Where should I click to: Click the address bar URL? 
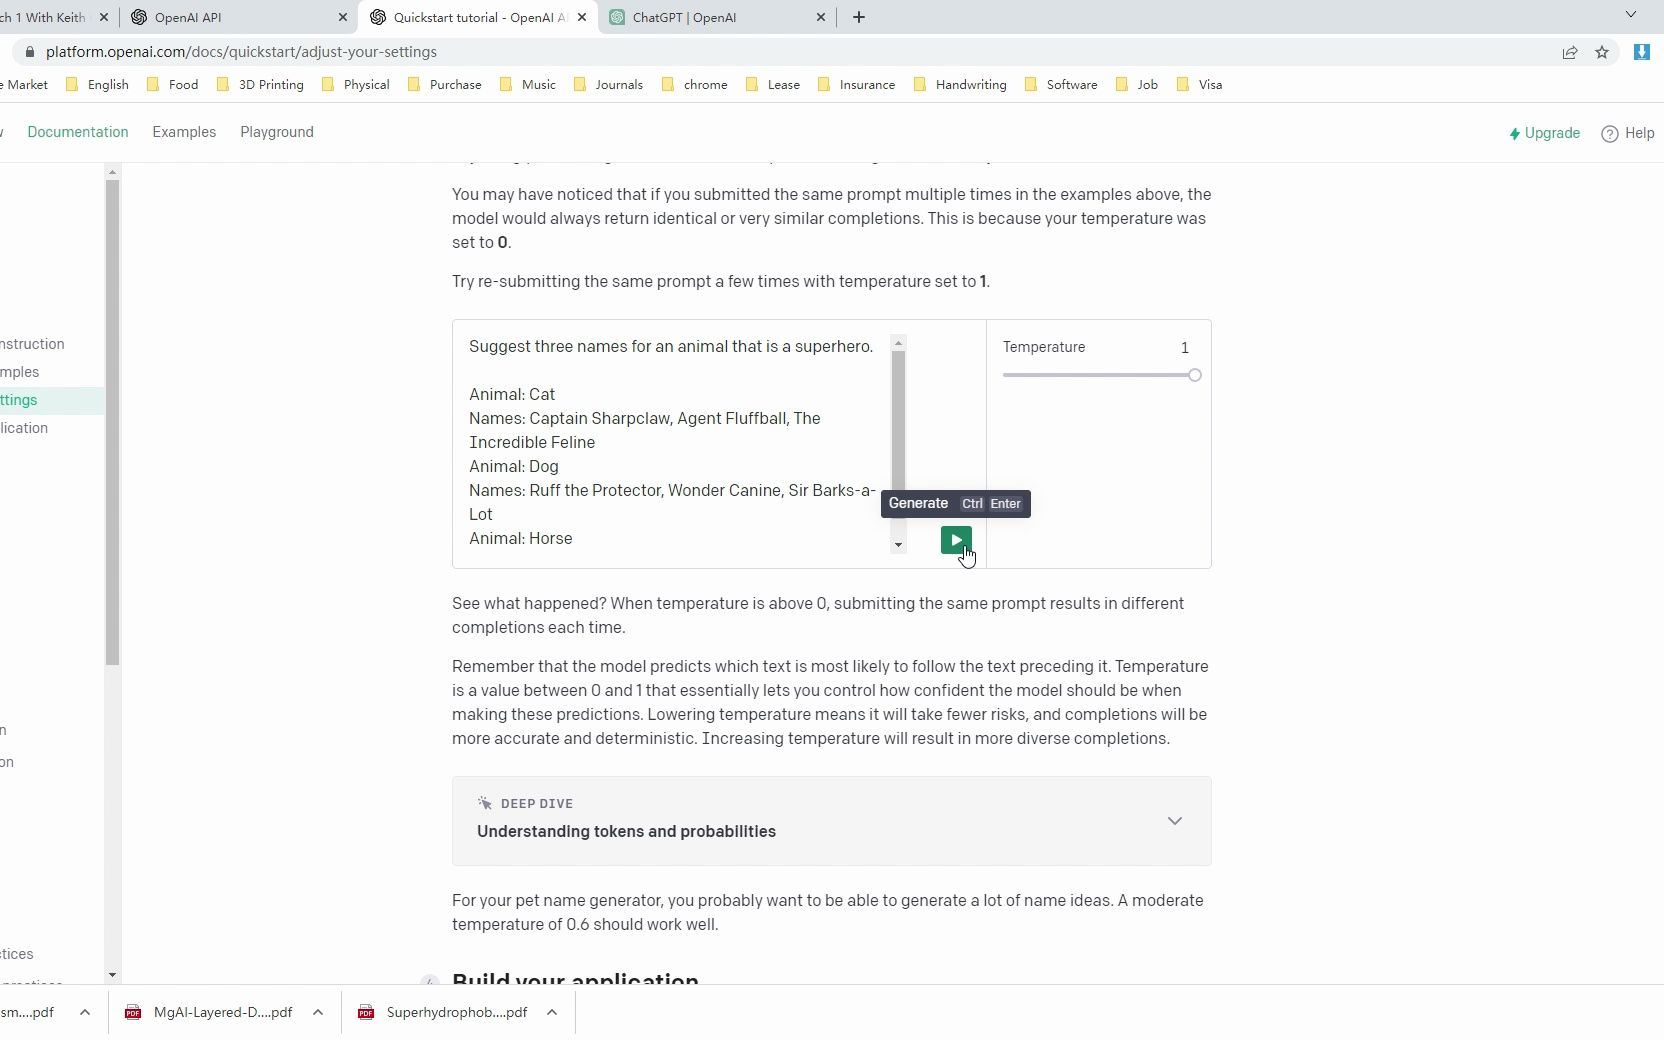pos(241,52)
